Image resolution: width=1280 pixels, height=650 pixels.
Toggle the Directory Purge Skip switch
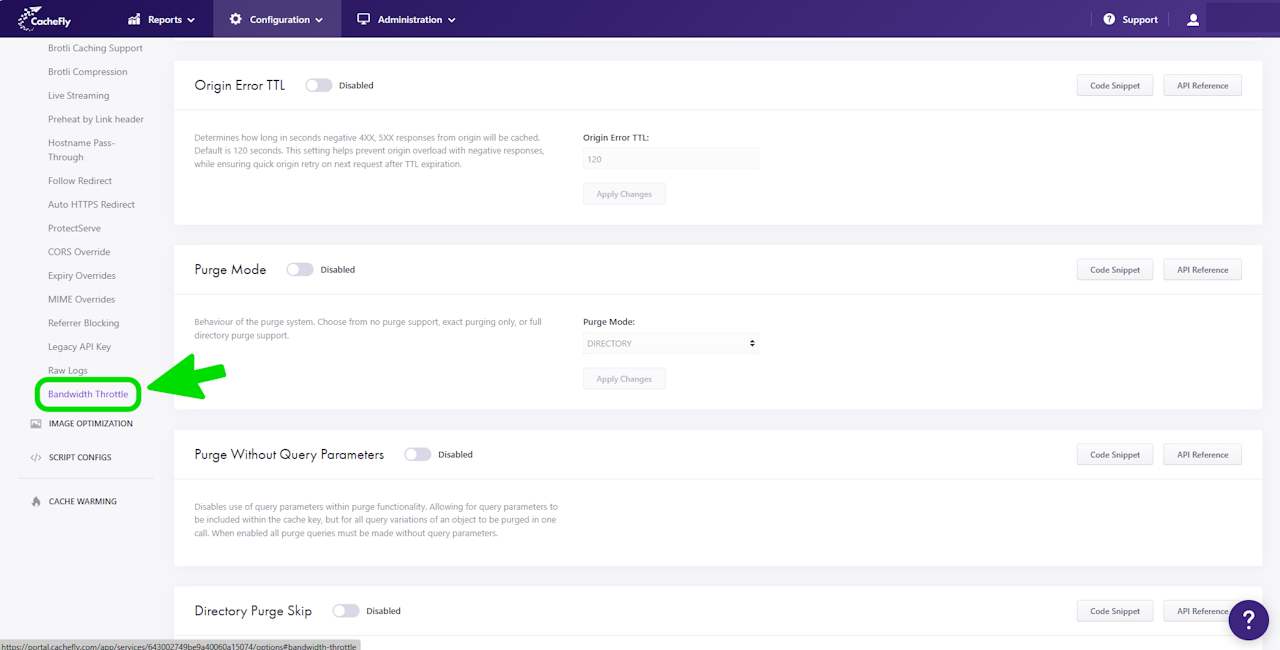point(346,610)
